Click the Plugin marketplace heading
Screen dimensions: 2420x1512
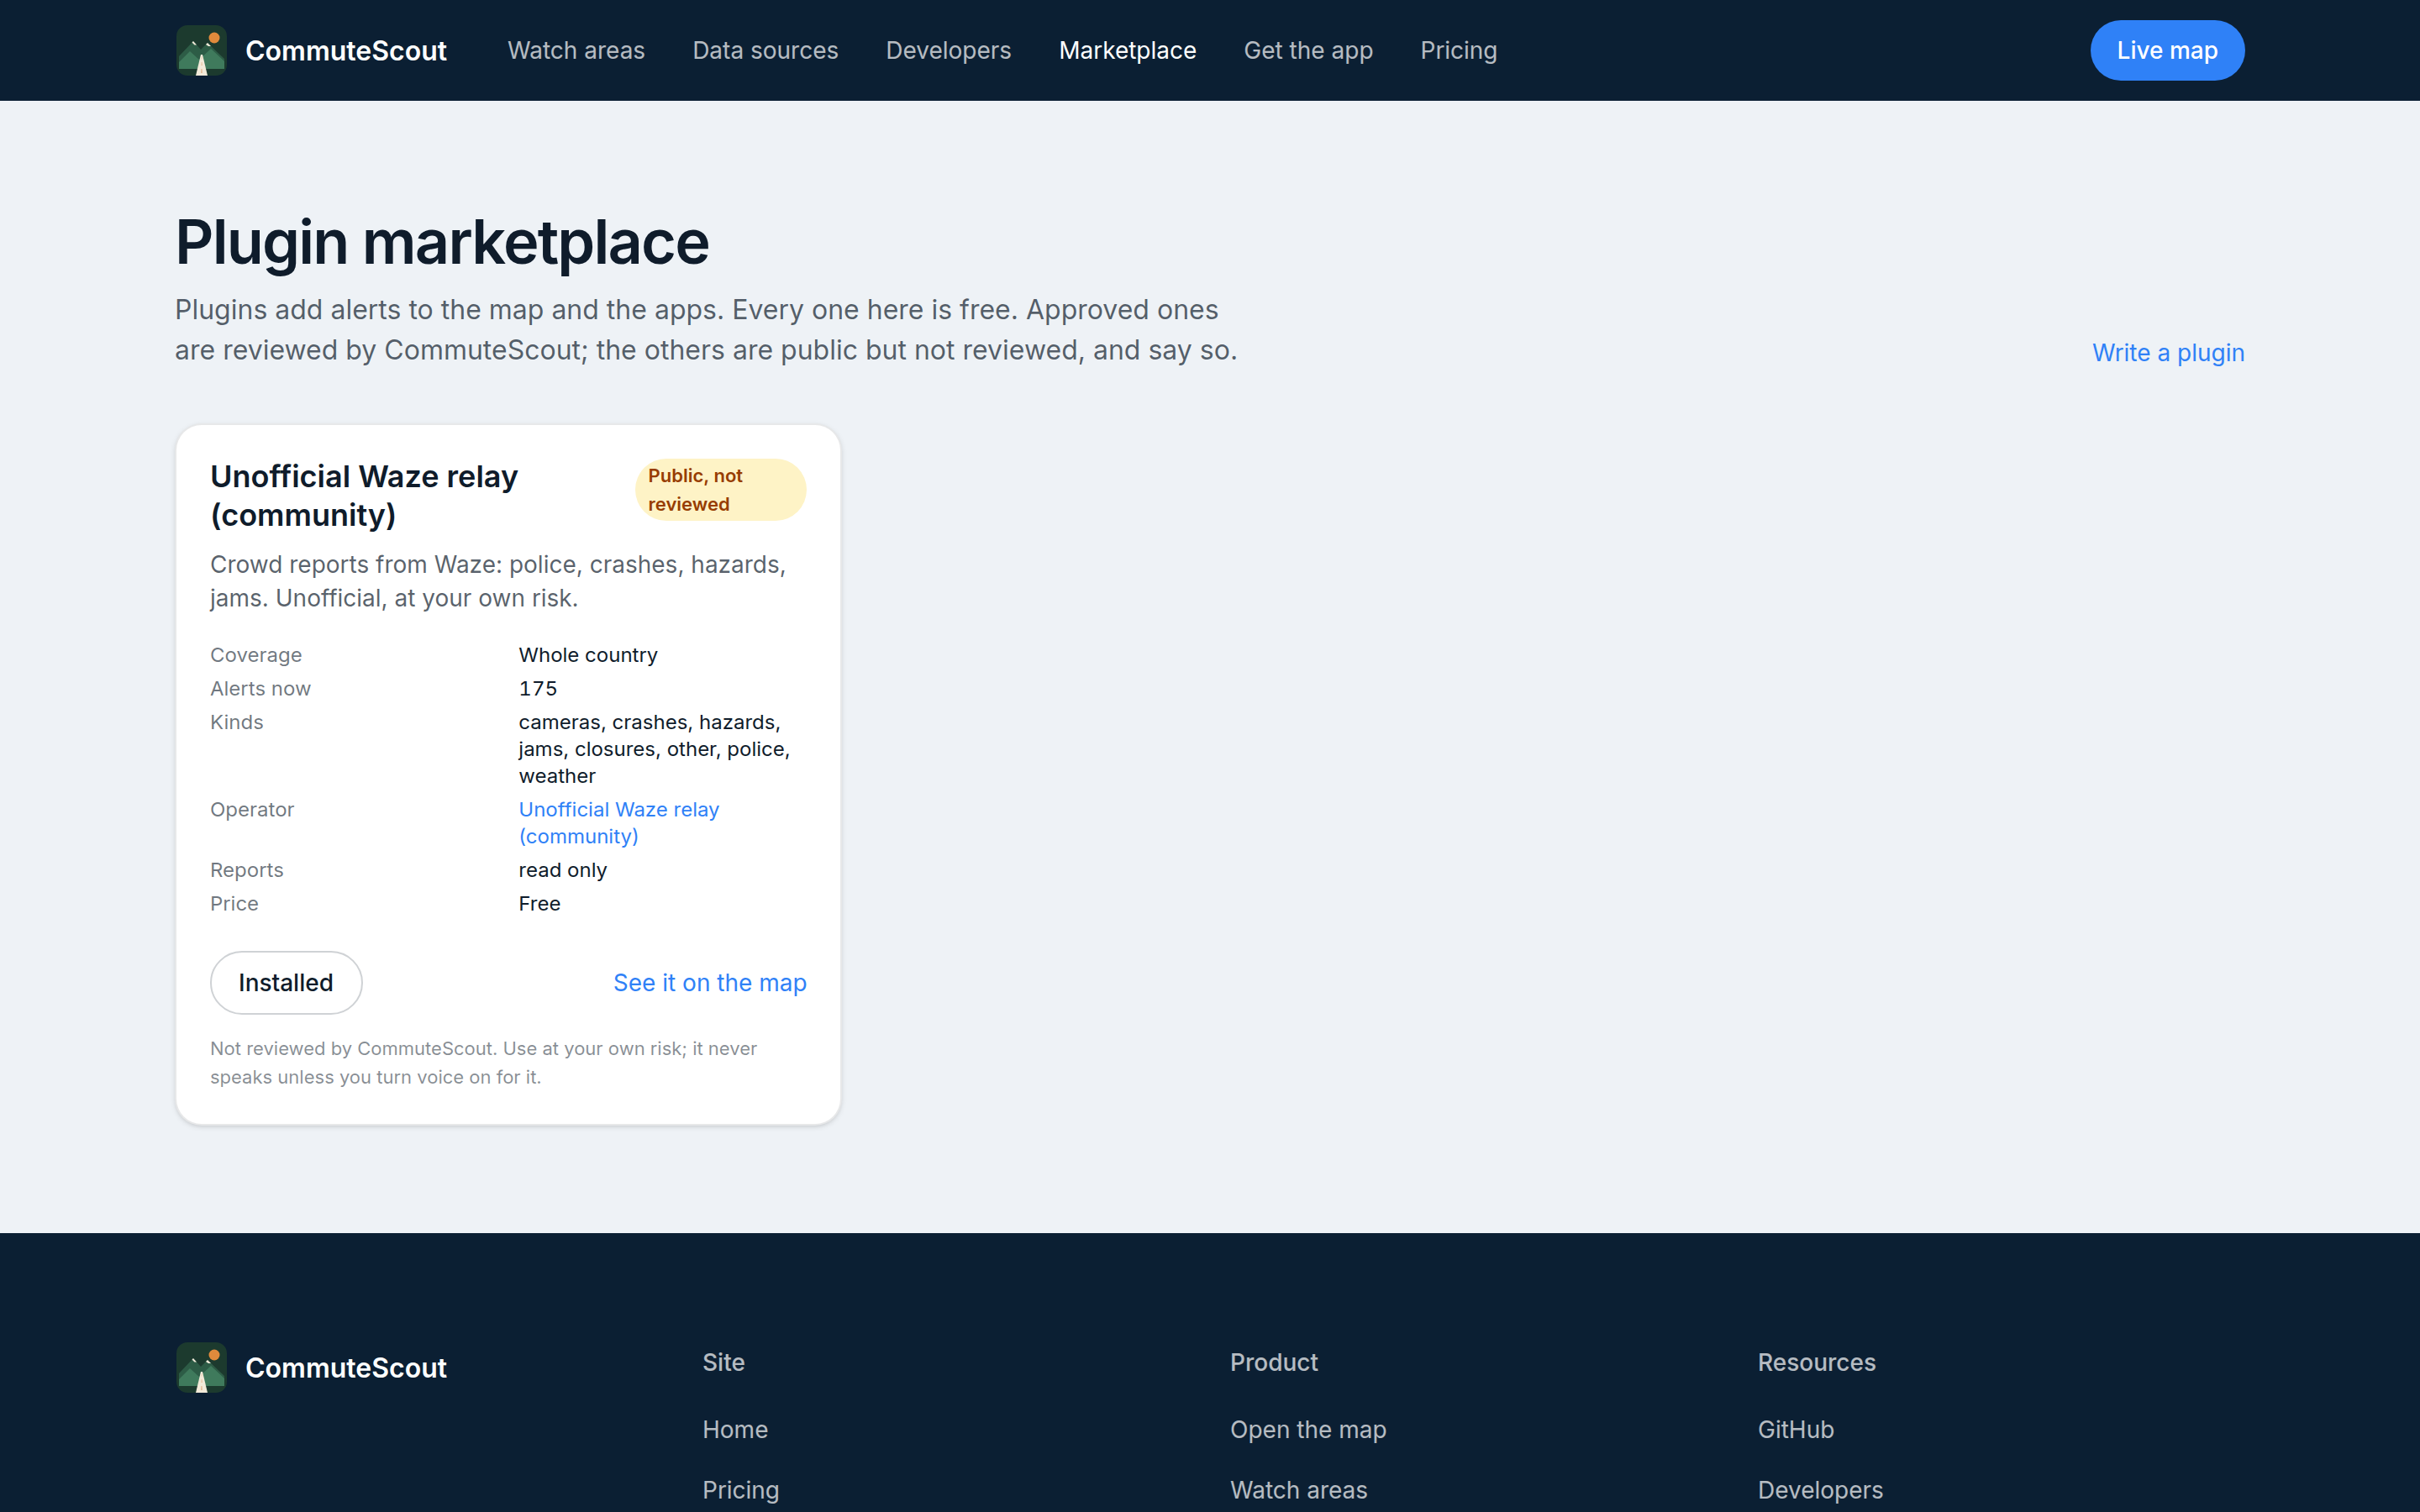click(442, 242)
